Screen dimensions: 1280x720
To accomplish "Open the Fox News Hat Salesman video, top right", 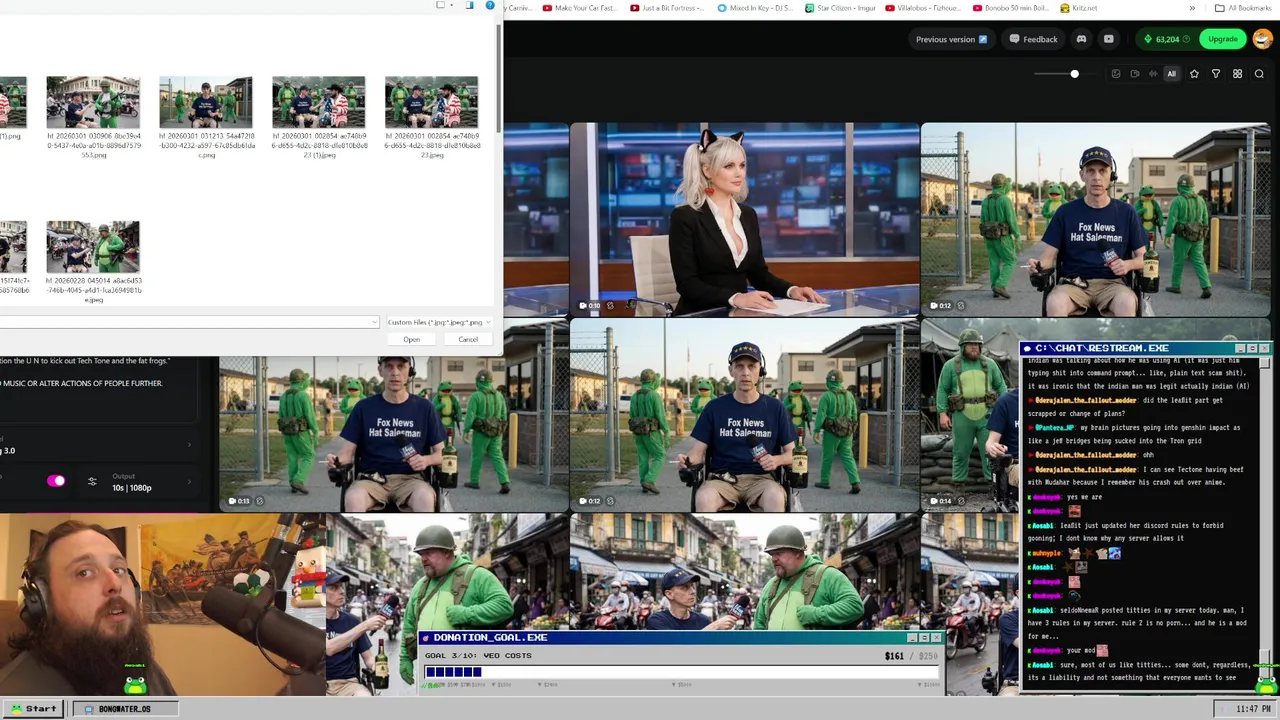I will coord(1096,219).
